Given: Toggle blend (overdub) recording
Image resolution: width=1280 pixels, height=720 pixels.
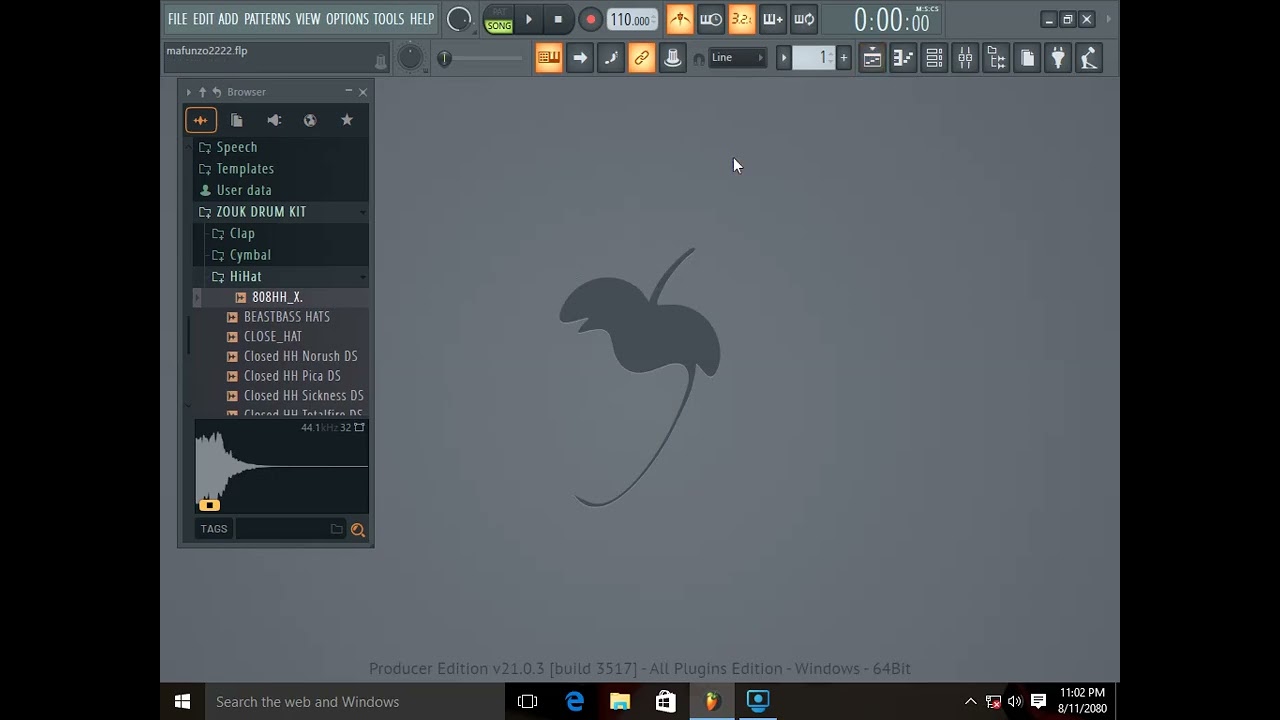Looking at the screenshot, I should point(773,19).
